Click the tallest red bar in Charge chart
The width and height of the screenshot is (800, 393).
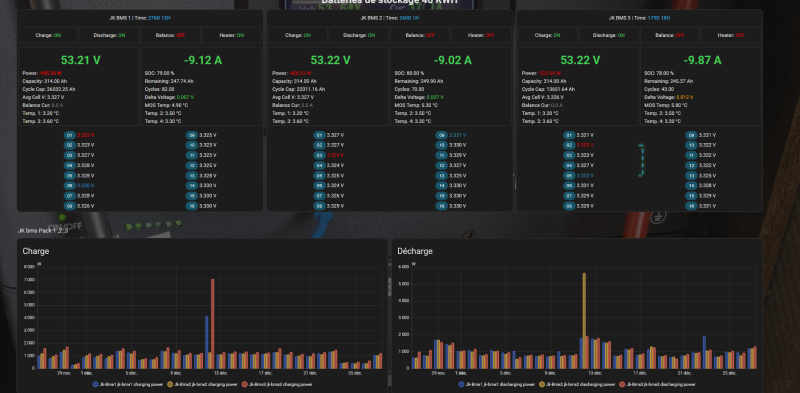coord(213,324)
